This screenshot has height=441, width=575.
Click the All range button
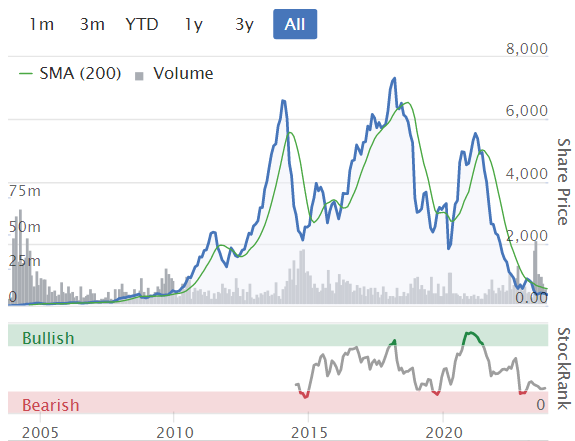pos(295,24)
